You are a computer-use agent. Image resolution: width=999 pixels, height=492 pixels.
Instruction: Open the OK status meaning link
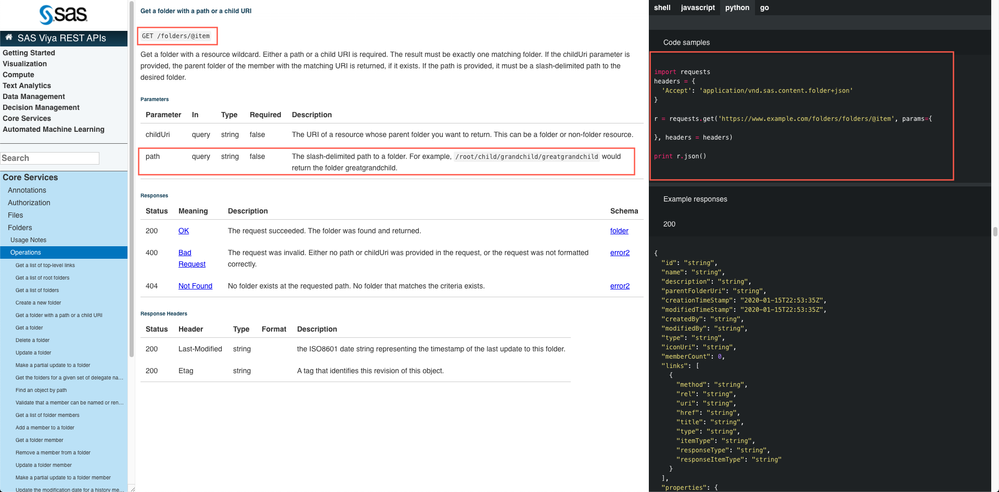click(x=183, y=231)
